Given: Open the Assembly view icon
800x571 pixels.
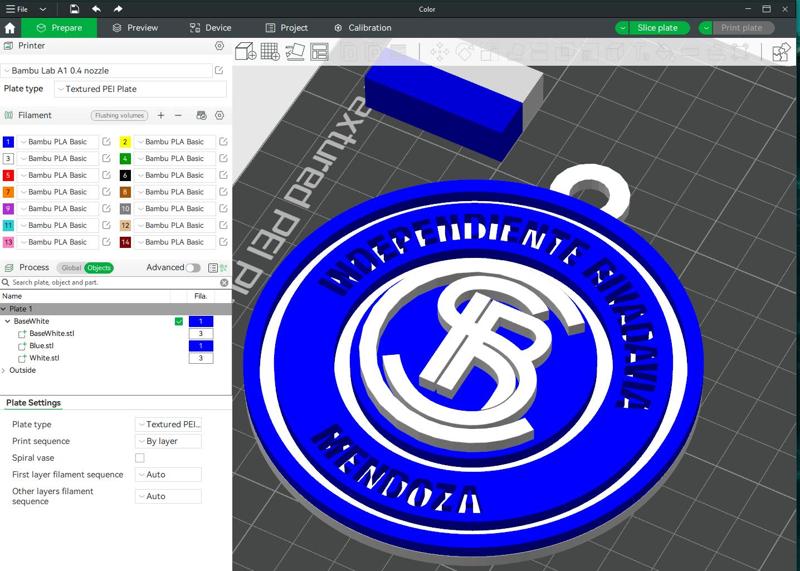Looking at the screenshot, I should click(x=781, y=52).
